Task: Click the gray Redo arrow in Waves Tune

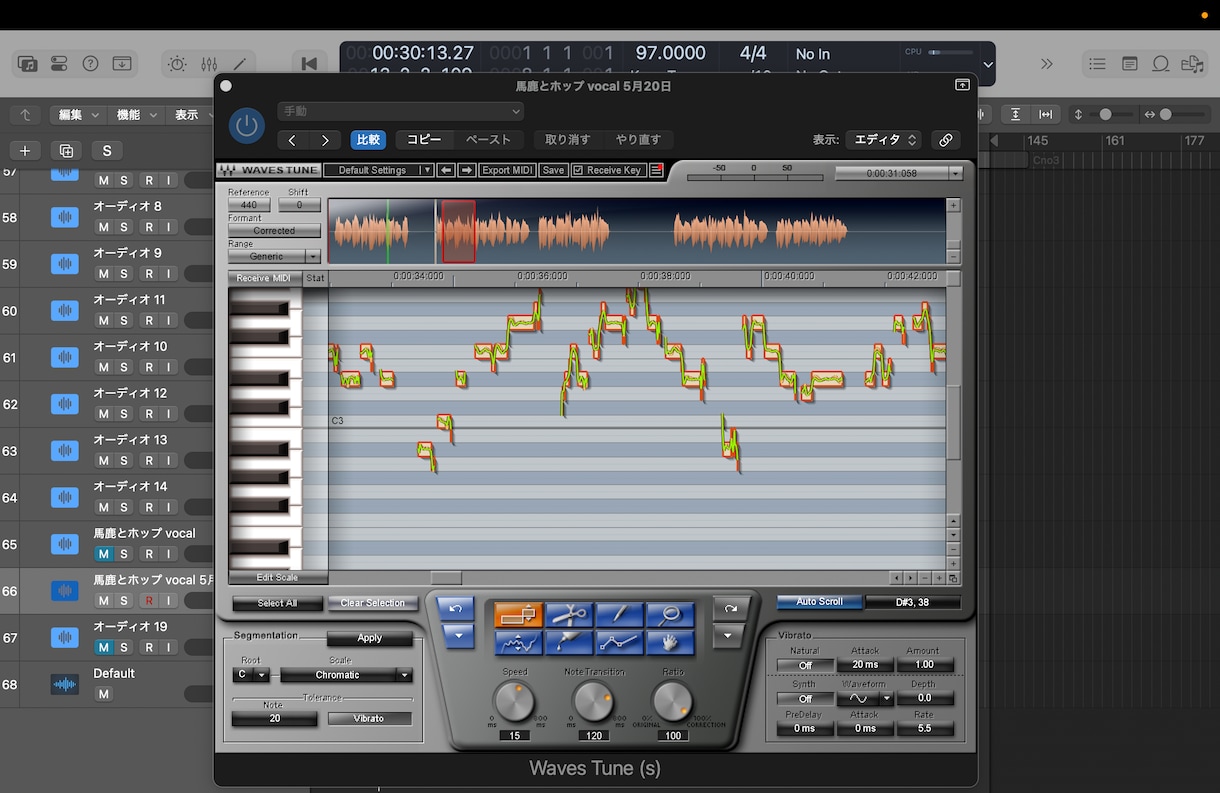Action: point(729,608)
